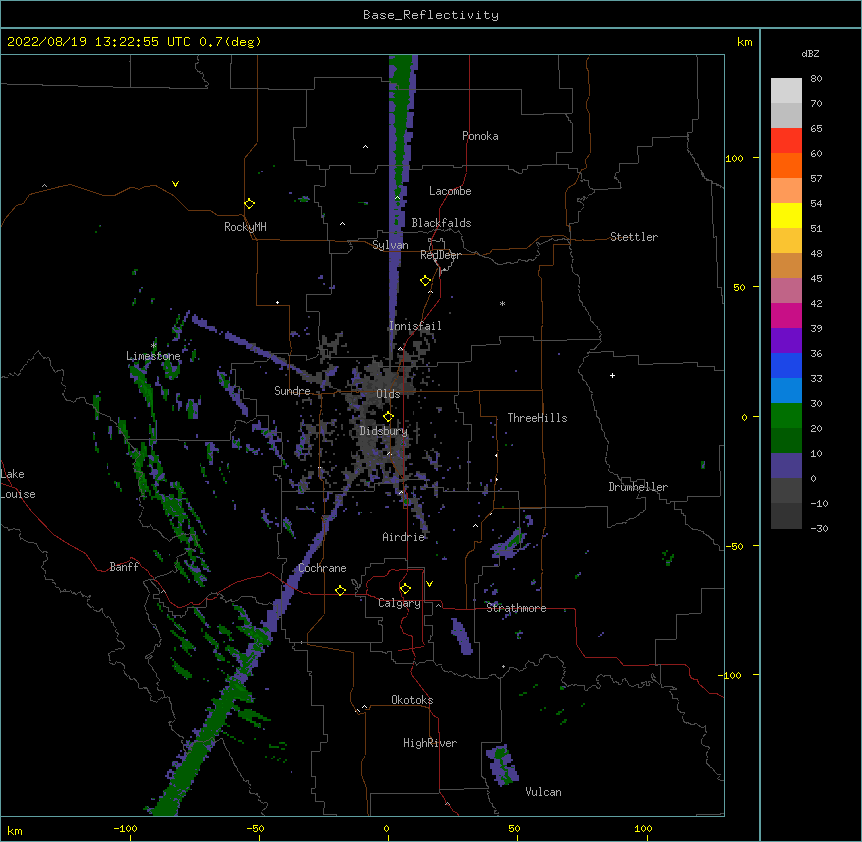Click the white asterisk marker above Limestone
This screenshot has height=842, width=862.
pos(154,346)
